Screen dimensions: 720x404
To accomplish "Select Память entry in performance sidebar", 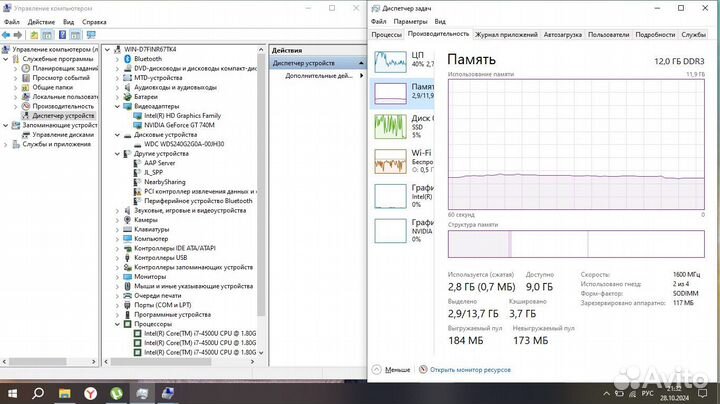I will click(402, 92).
